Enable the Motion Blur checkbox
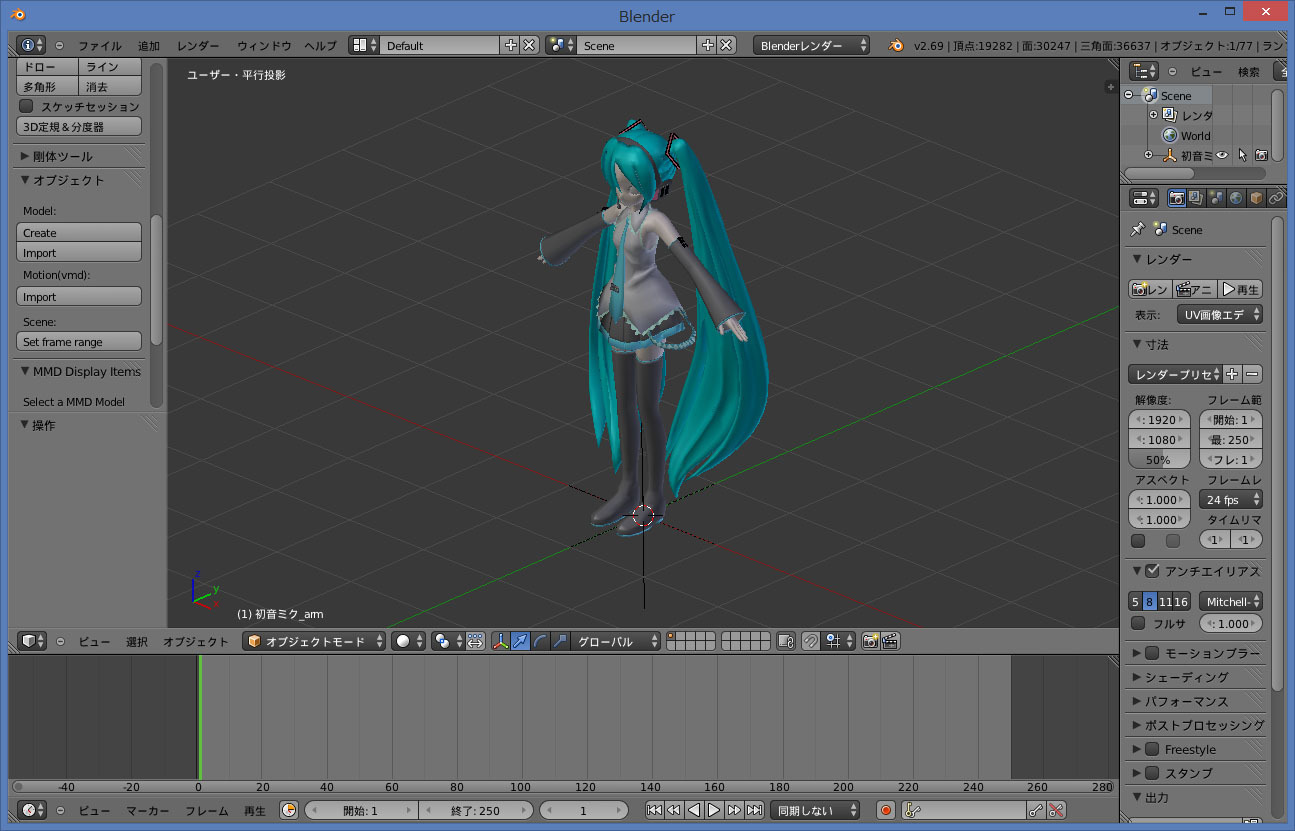The height and width of the screenshot is (831, 1295). 1152,653
